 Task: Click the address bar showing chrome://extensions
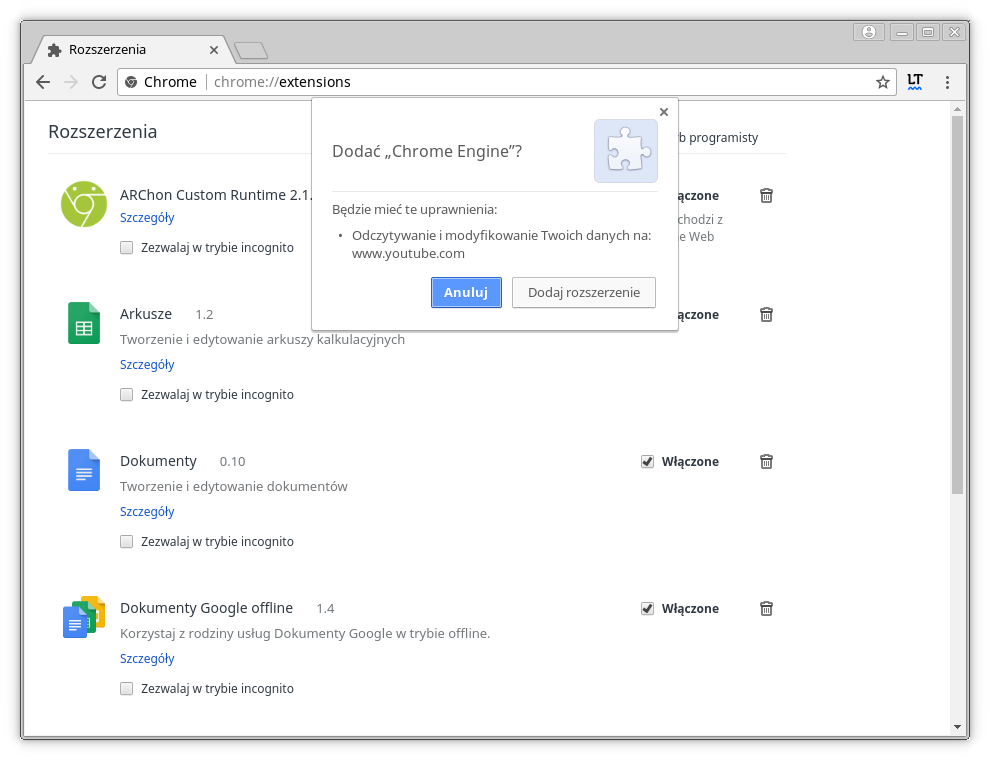(x=506, y=82)
